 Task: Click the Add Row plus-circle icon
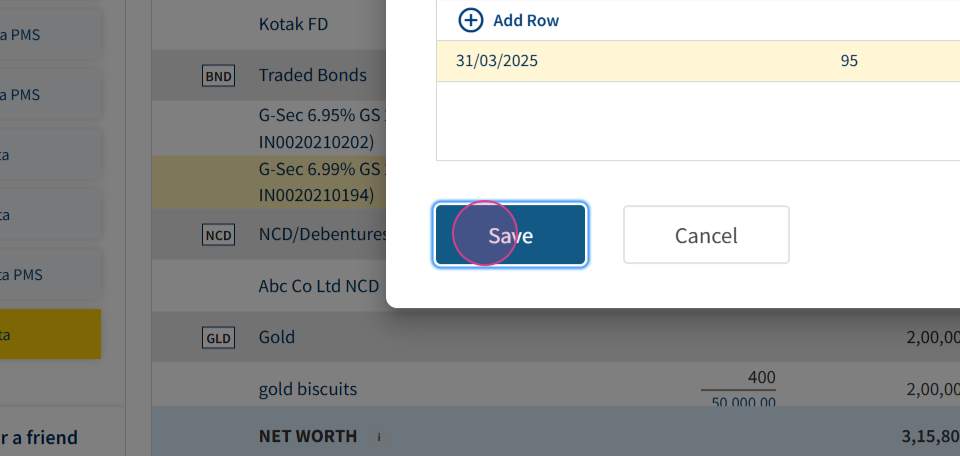(470, 20)
